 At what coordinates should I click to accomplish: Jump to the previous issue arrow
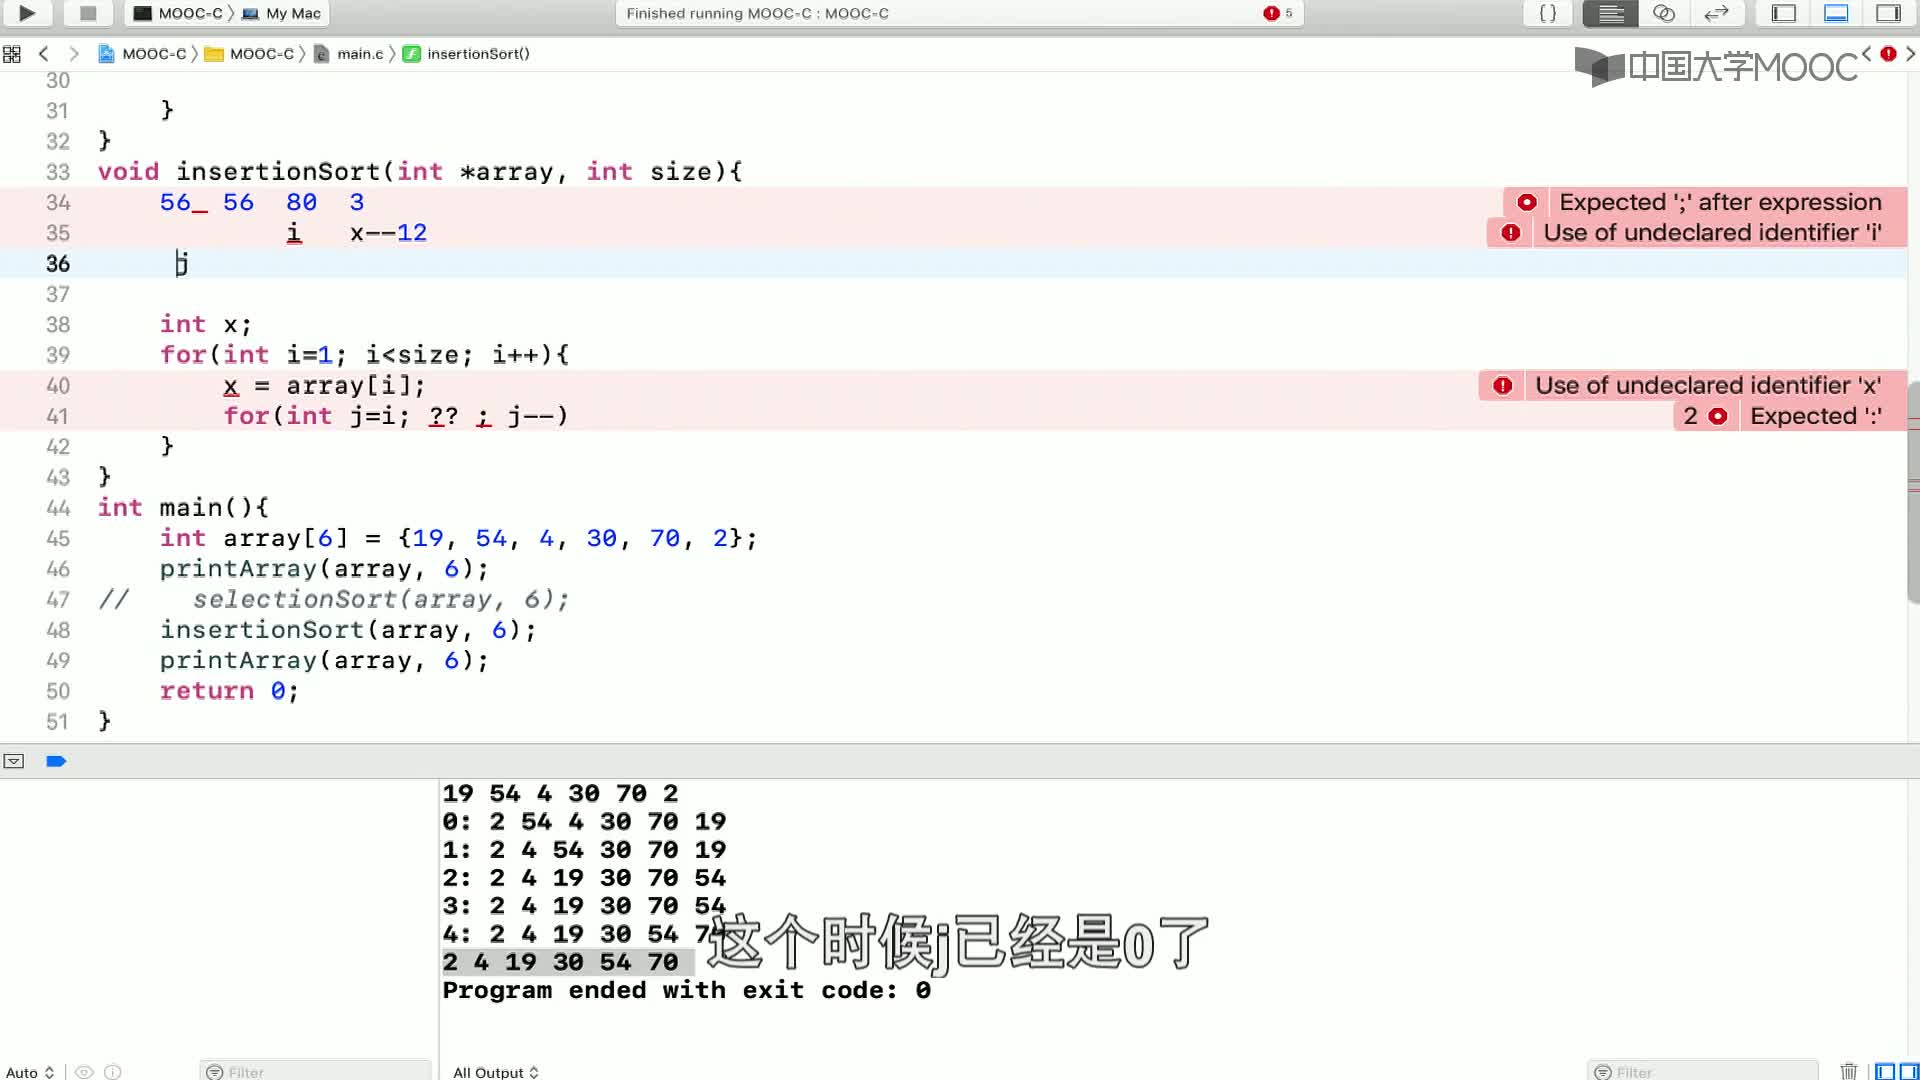point(1866,54)
